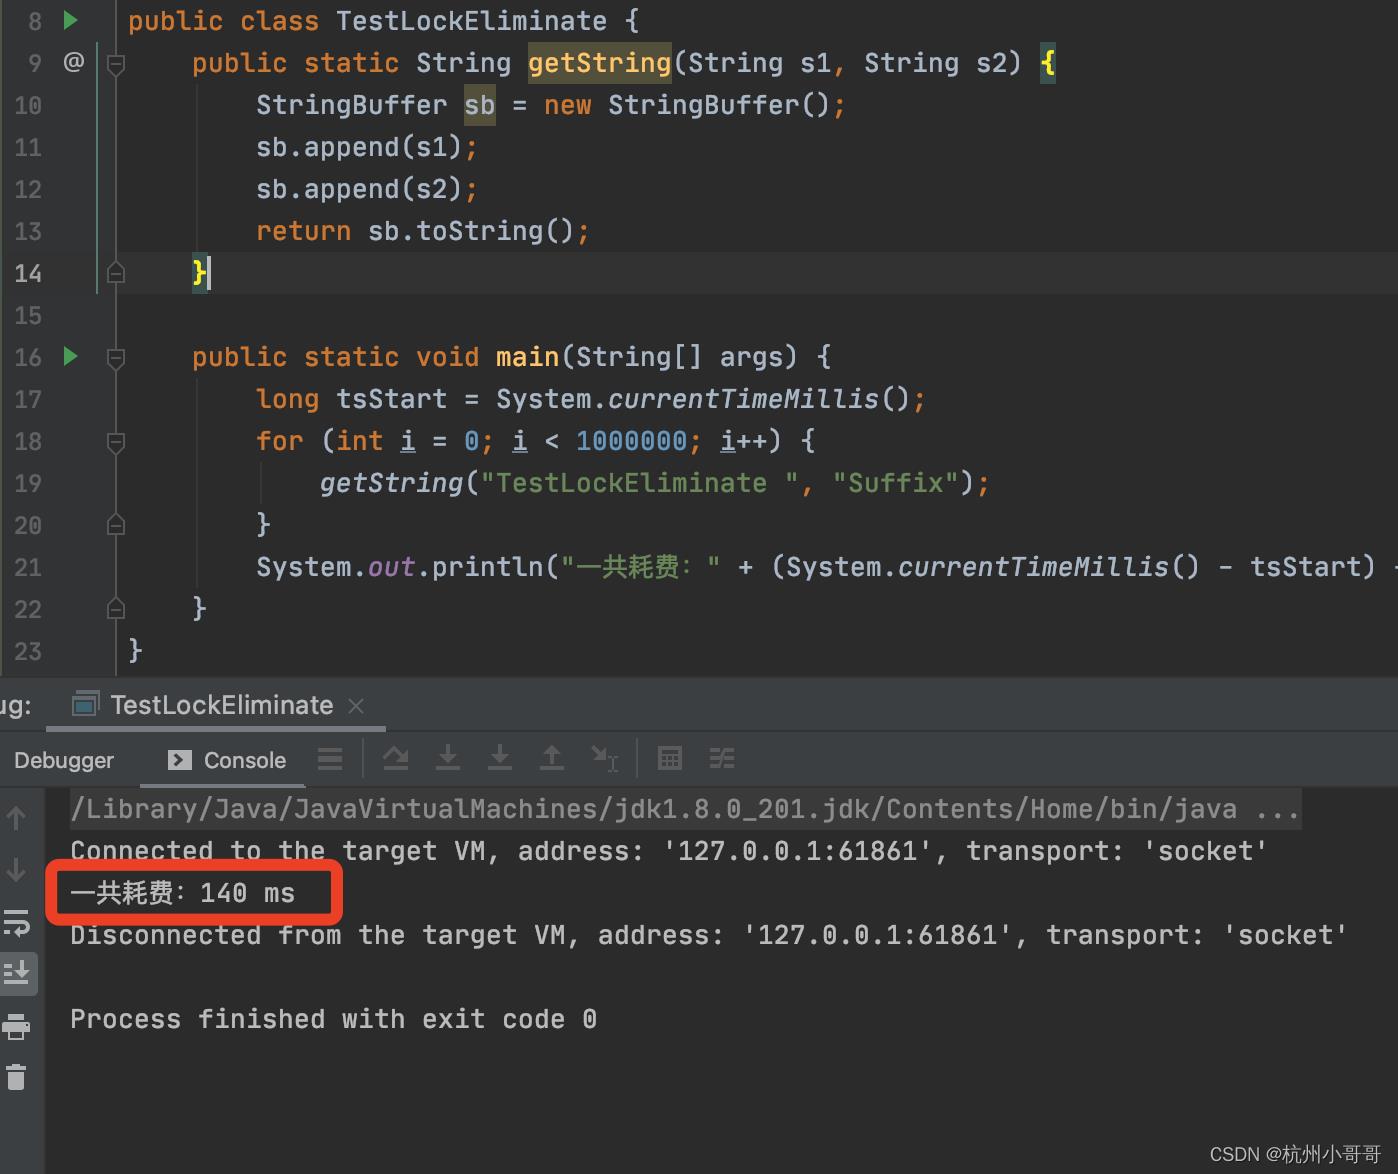Click the getString method name on line 9
Screen dimensions: 1398x1174
(x=600, y=63)
